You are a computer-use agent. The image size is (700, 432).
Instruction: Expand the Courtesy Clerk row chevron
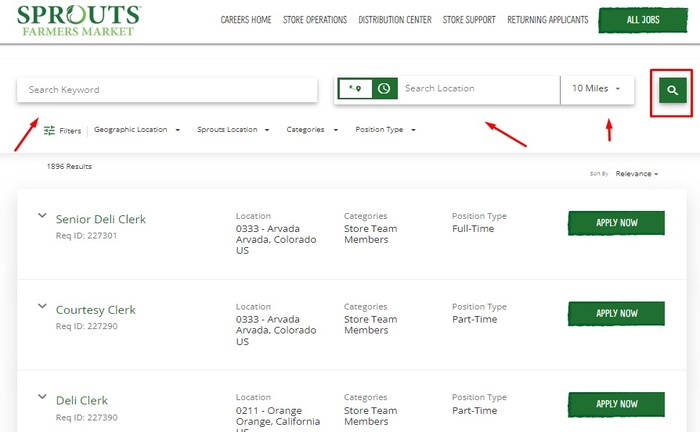42,306
